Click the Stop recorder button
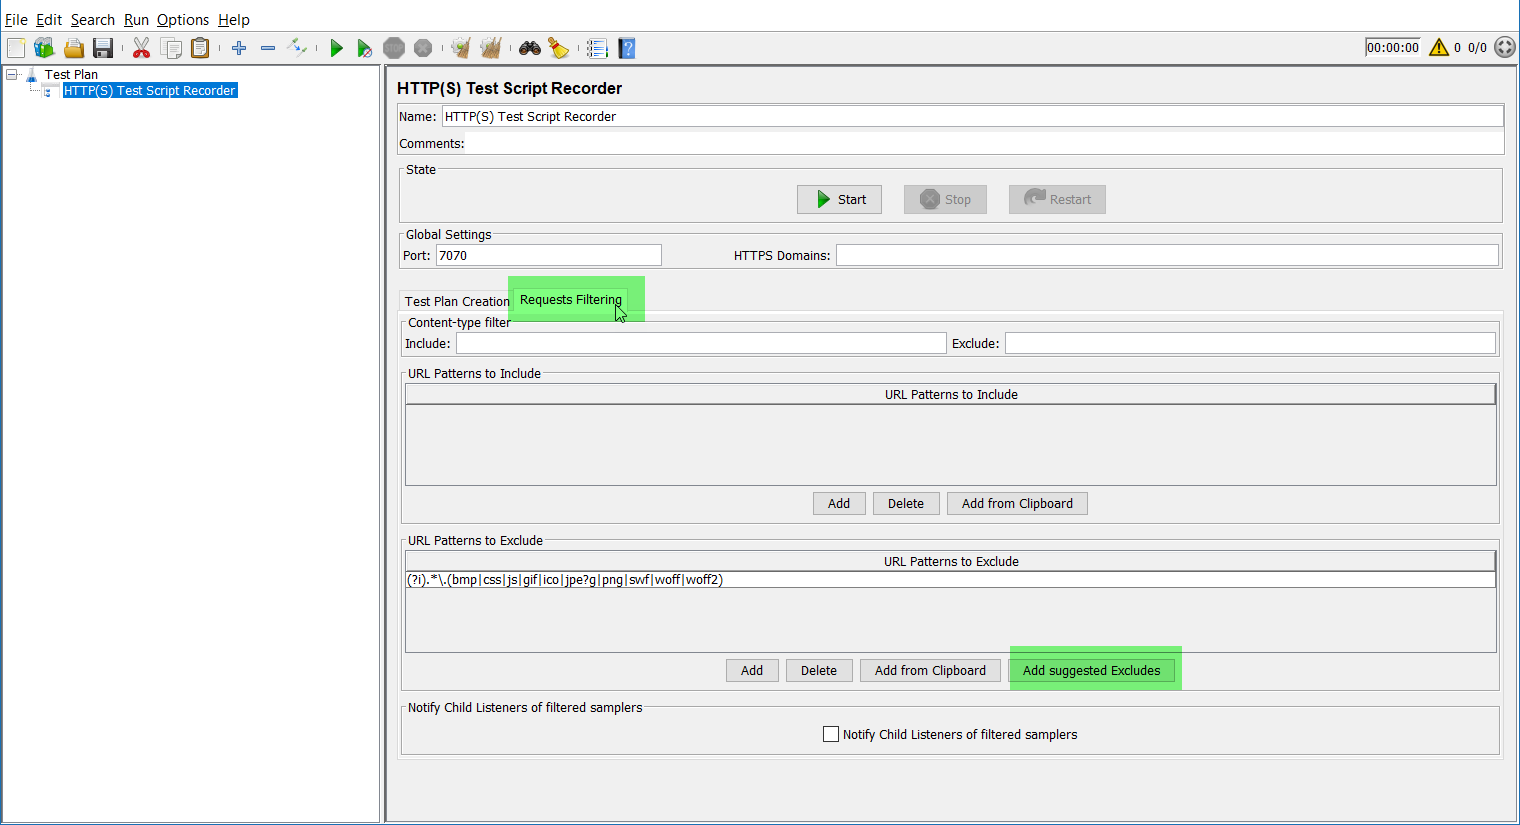 coord(945,199)
